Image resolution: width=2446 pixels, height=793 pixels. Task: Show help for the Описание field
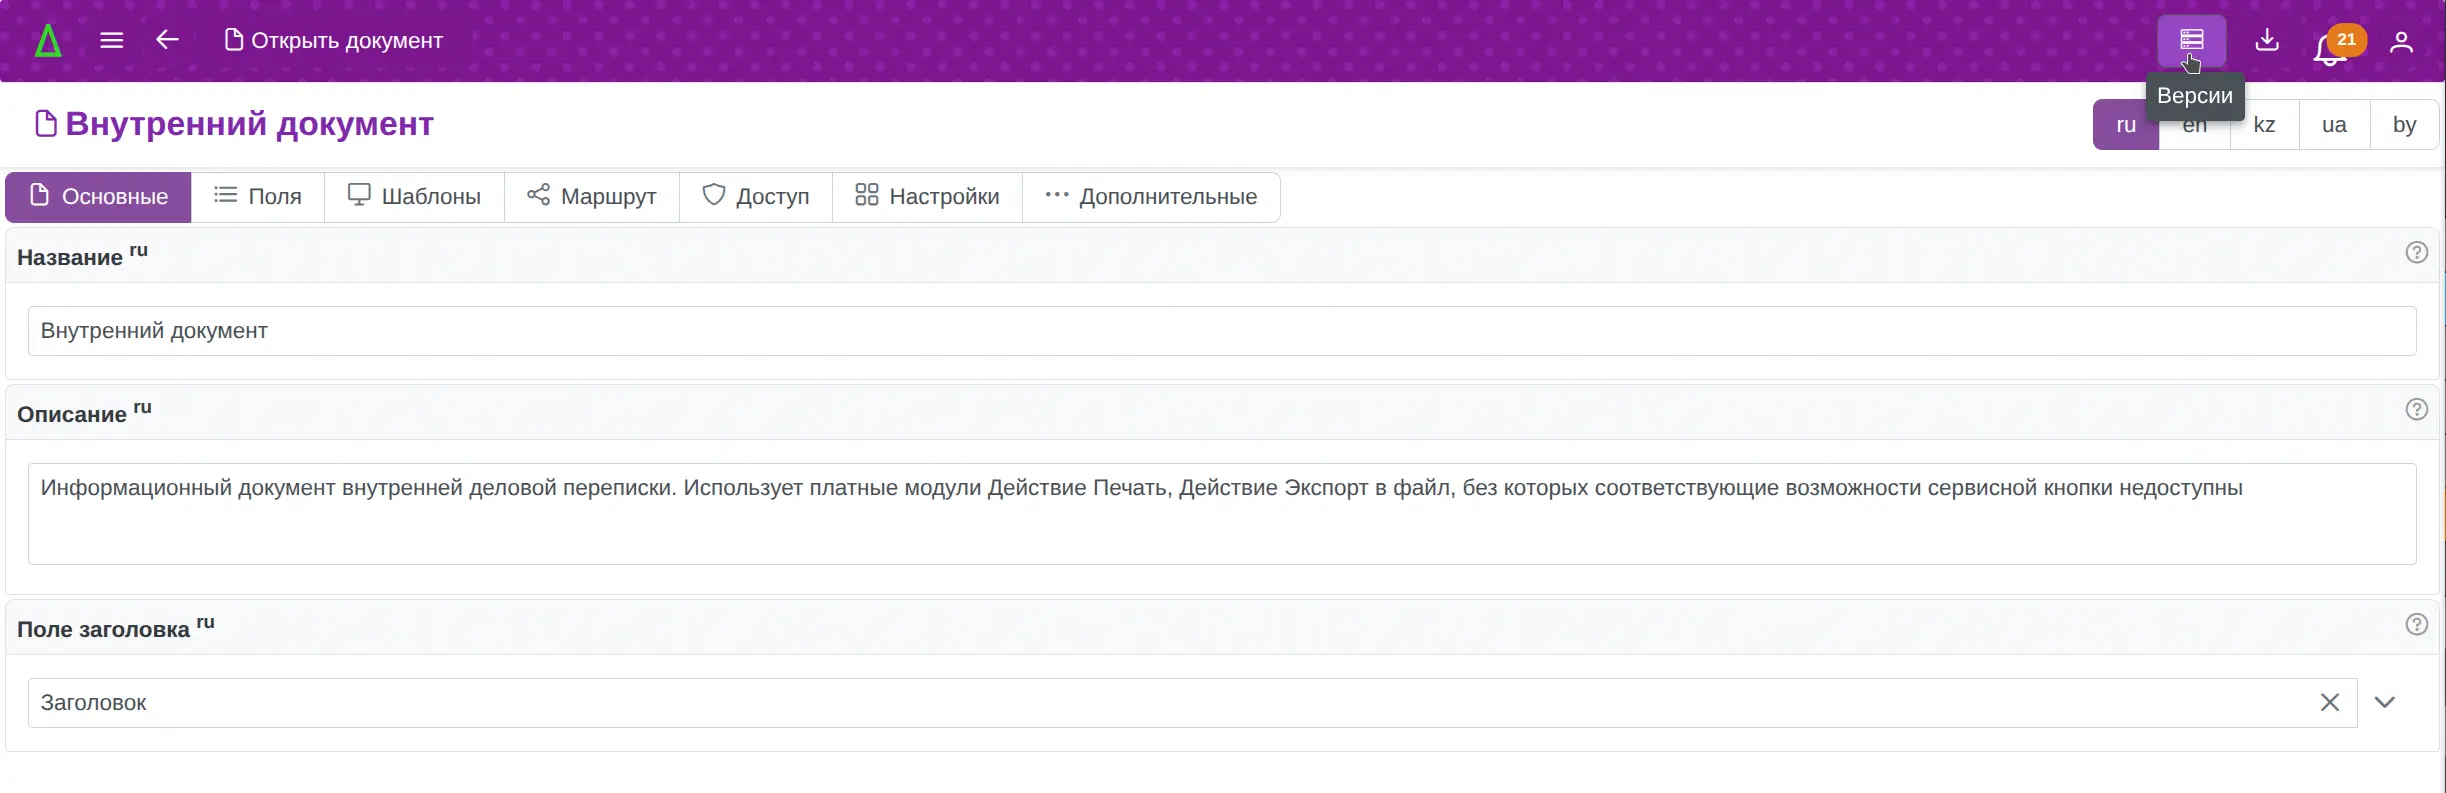point(2416,410)
